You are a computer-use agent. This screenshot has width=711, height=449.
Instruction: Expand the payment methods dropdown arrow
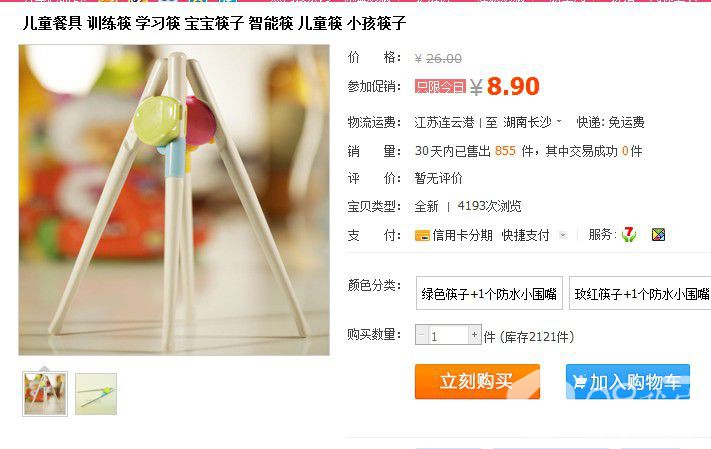point(563,235)
